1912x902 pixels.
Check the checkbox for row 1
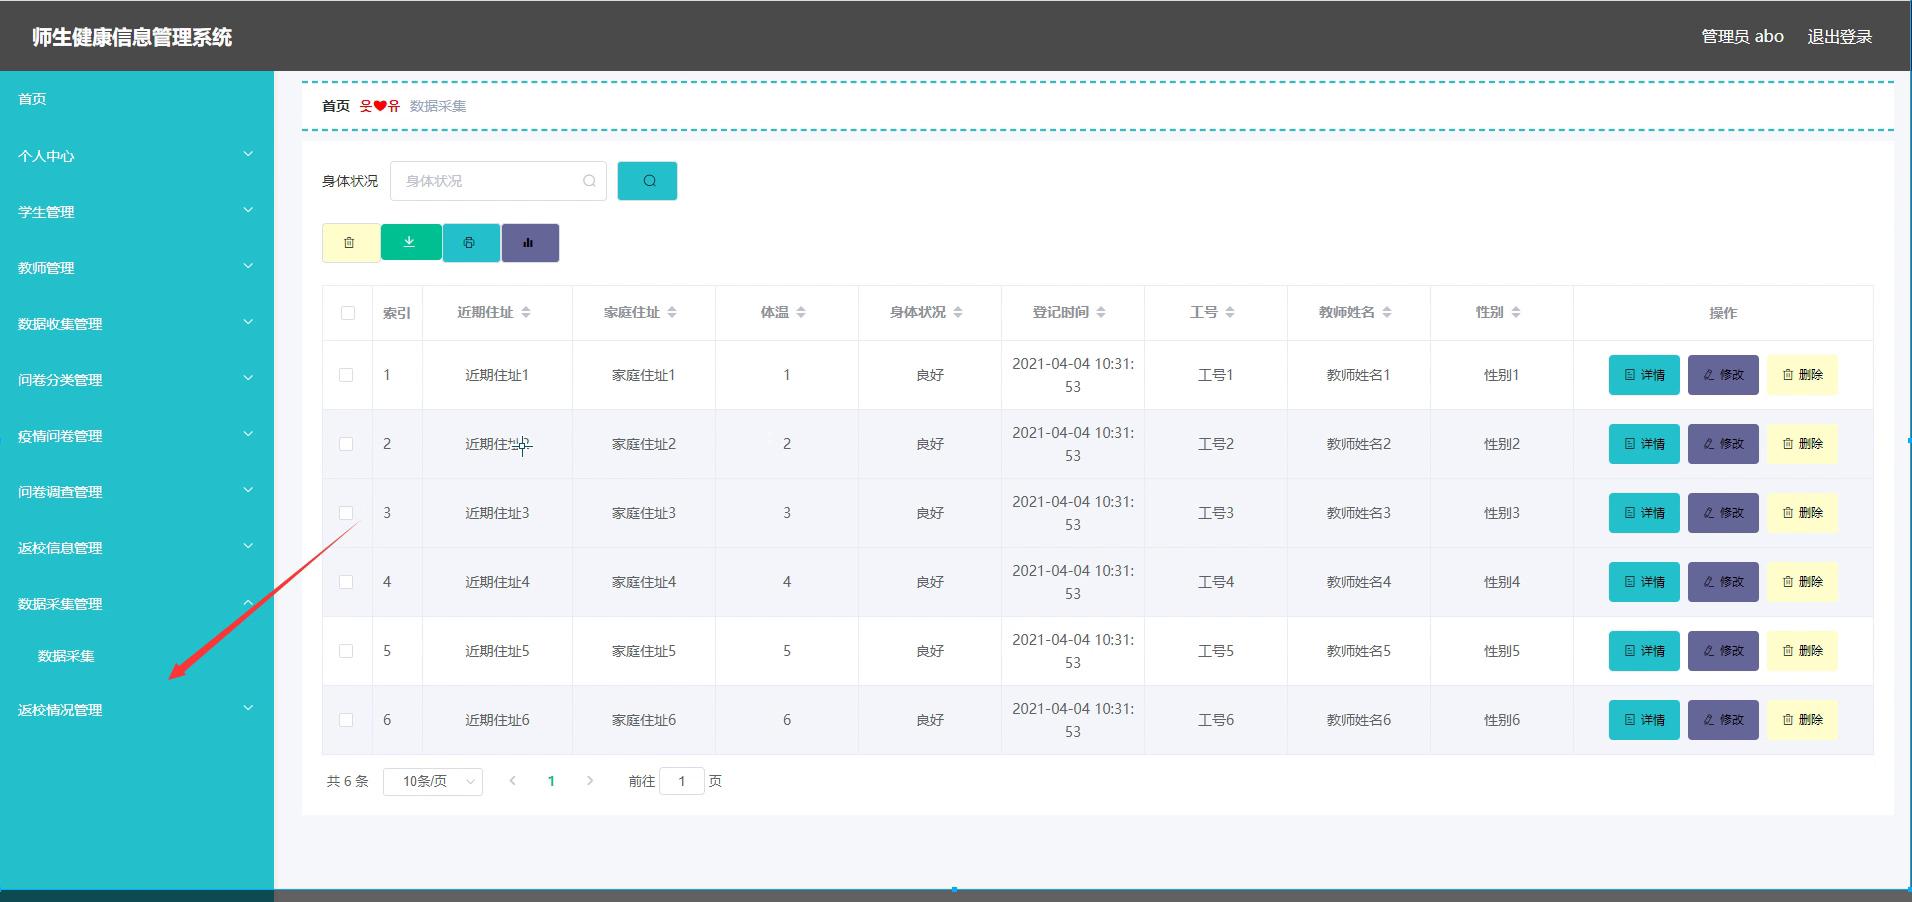click(x=346, y=375)
